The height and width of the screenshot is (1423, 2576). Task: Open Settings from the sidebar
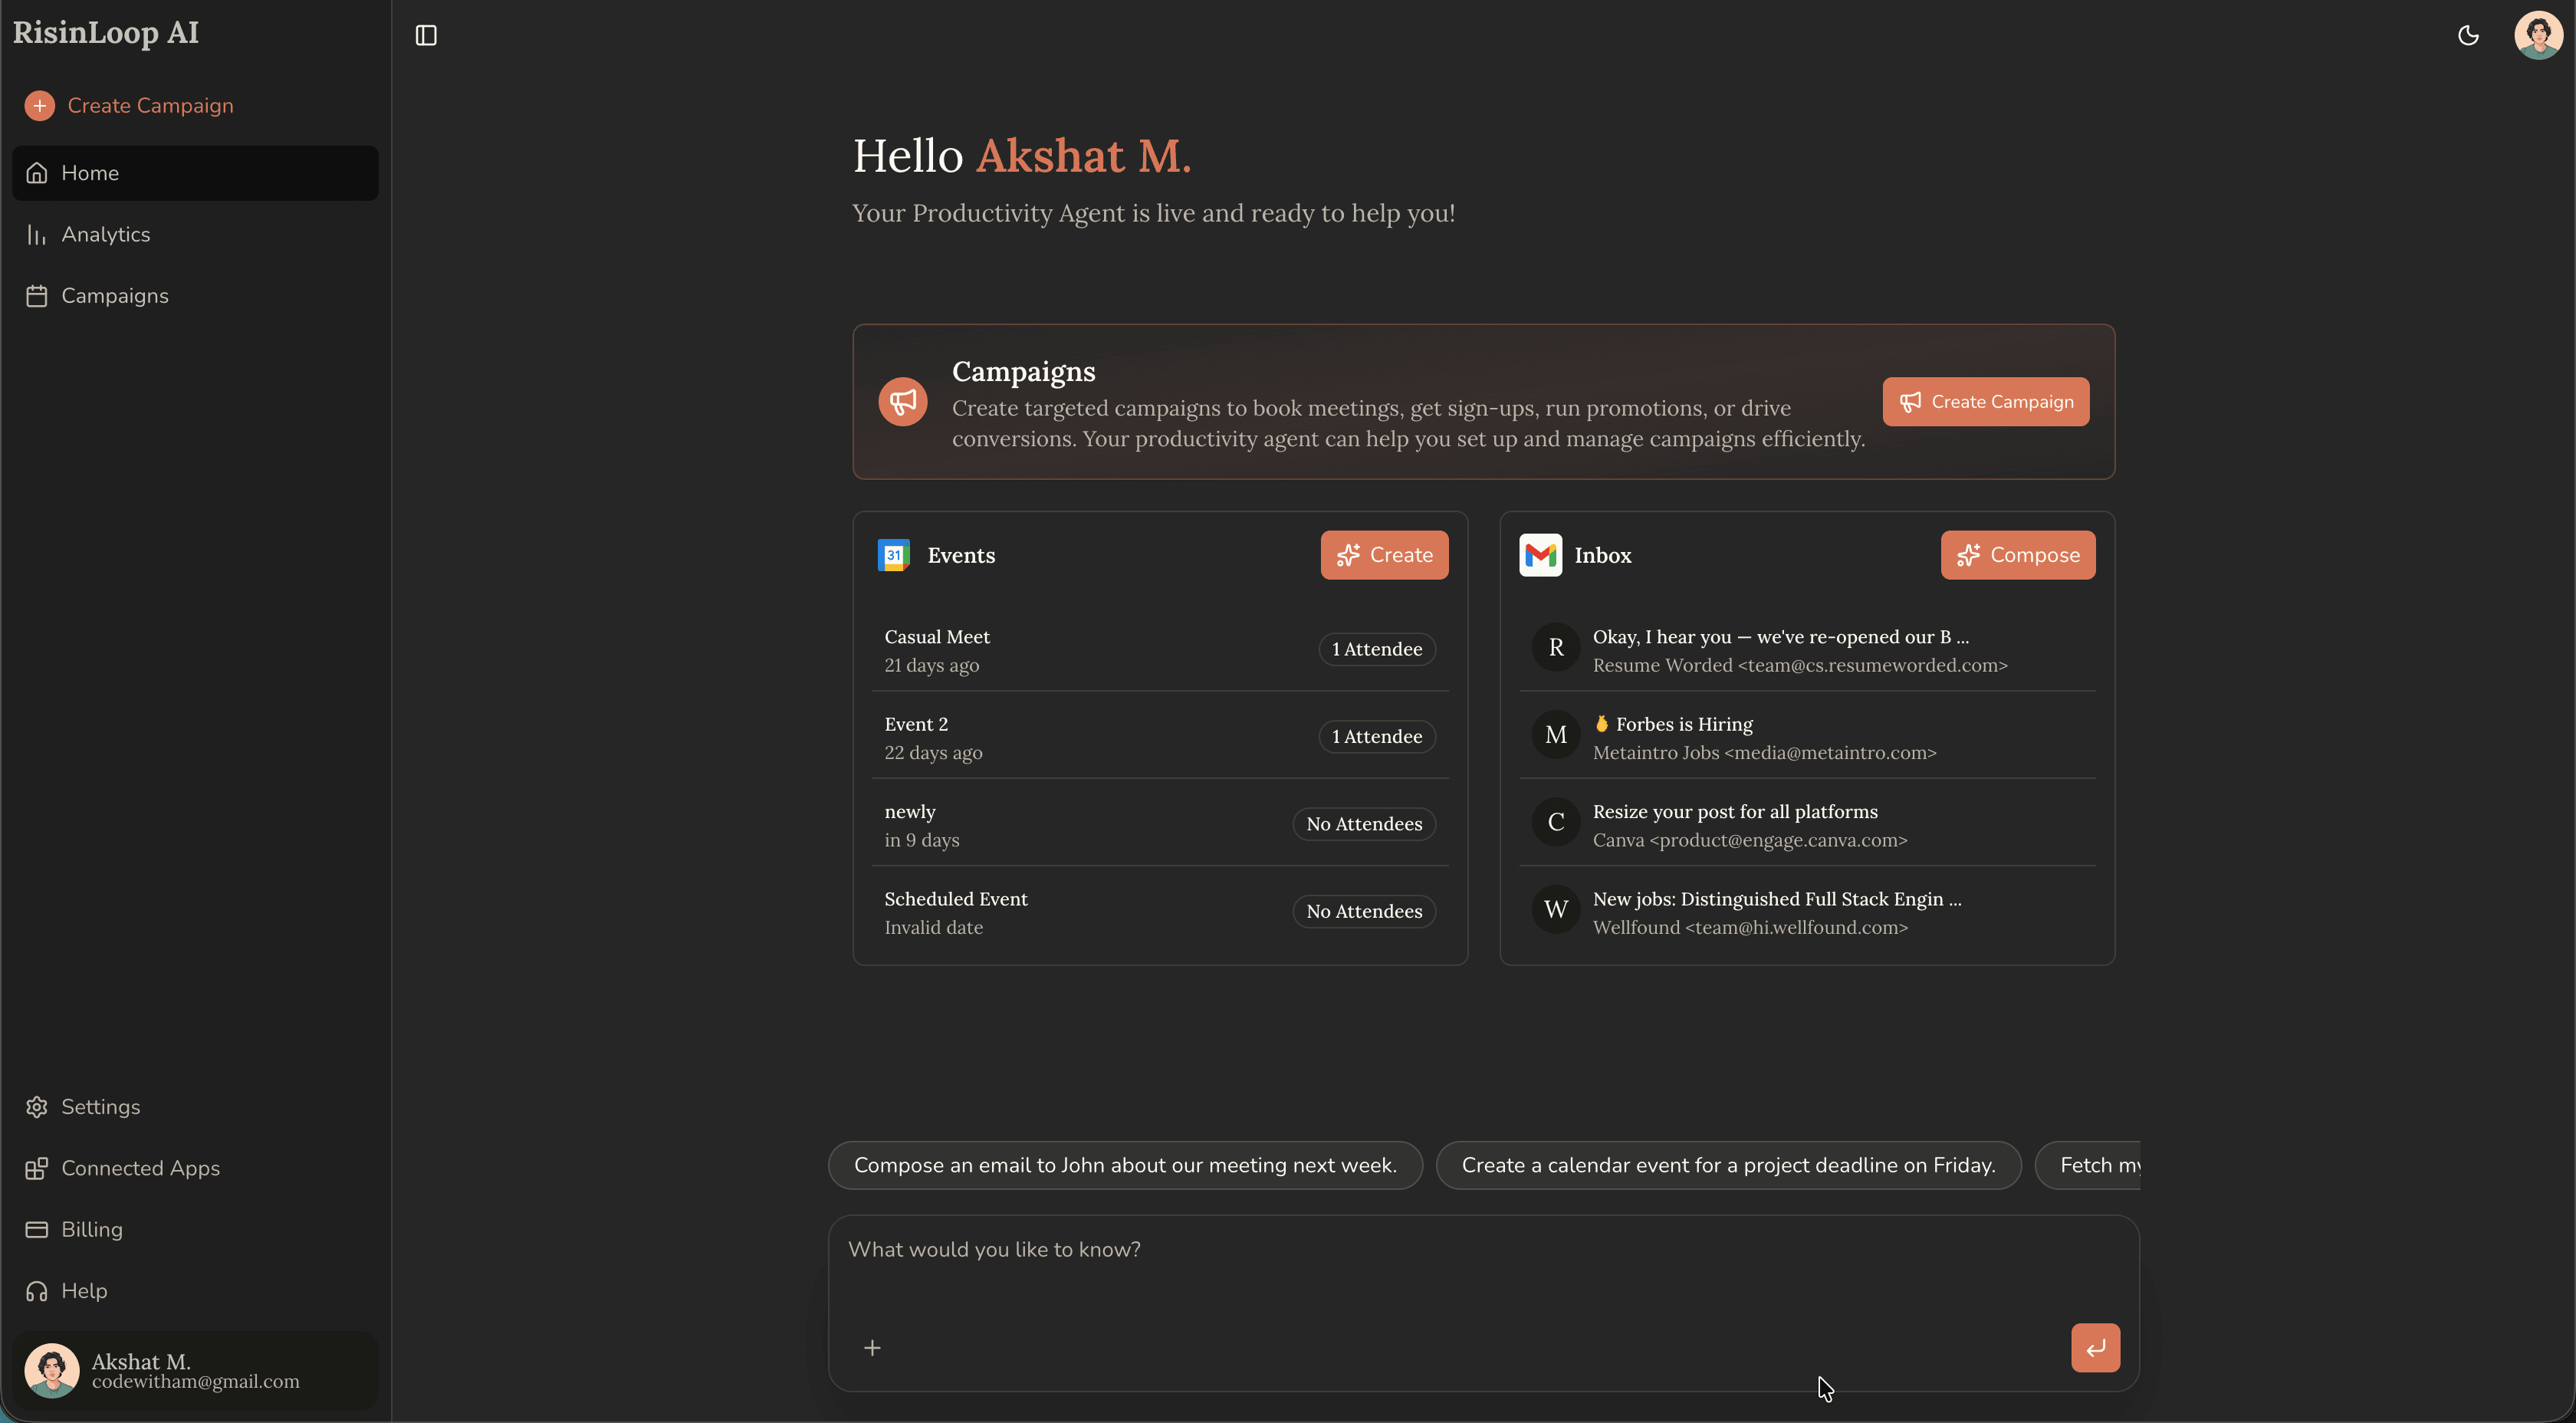[100, 1107]
